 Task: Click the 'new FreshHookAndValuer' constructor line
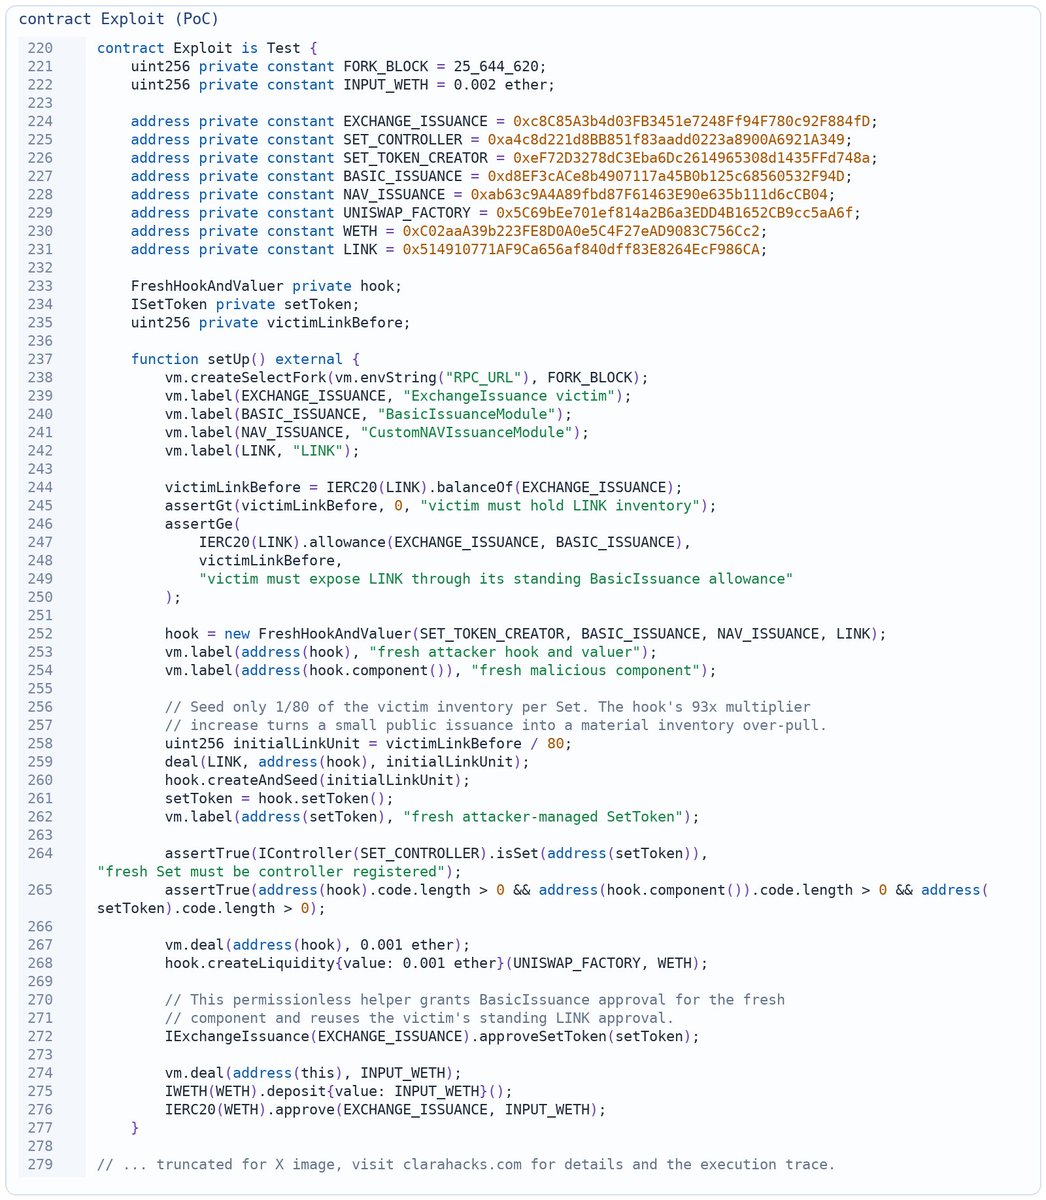526,633
